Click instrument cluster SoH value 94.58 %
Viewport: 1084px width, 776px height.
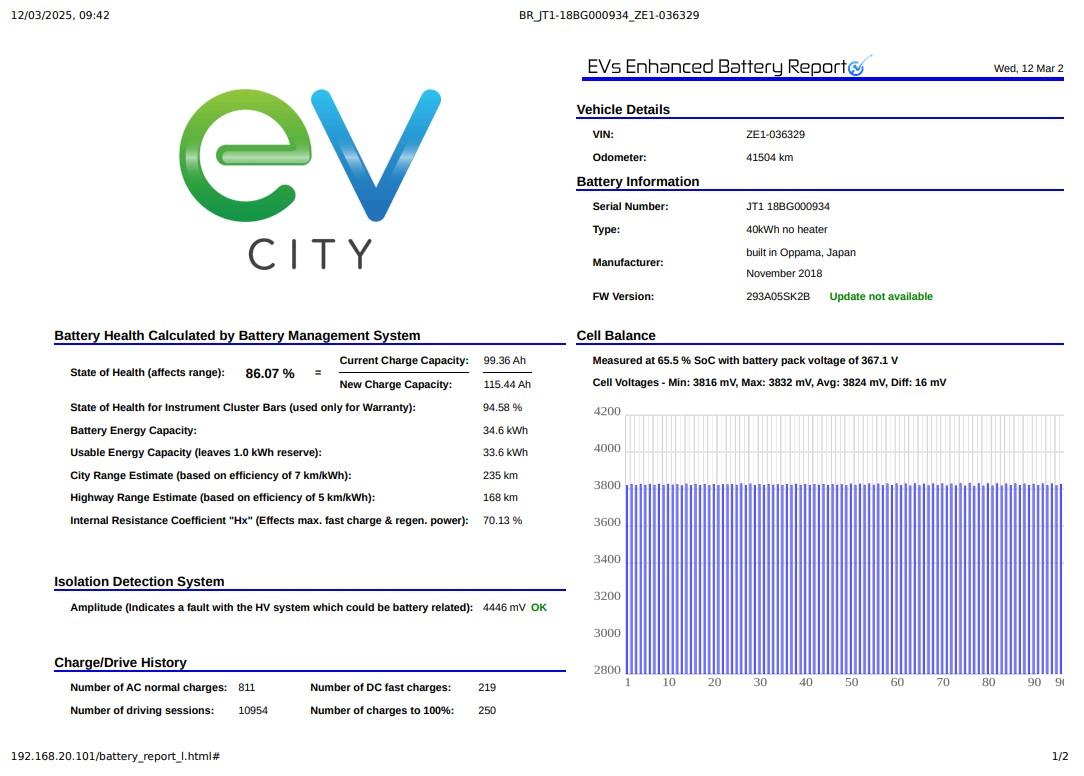pos(503,407)
